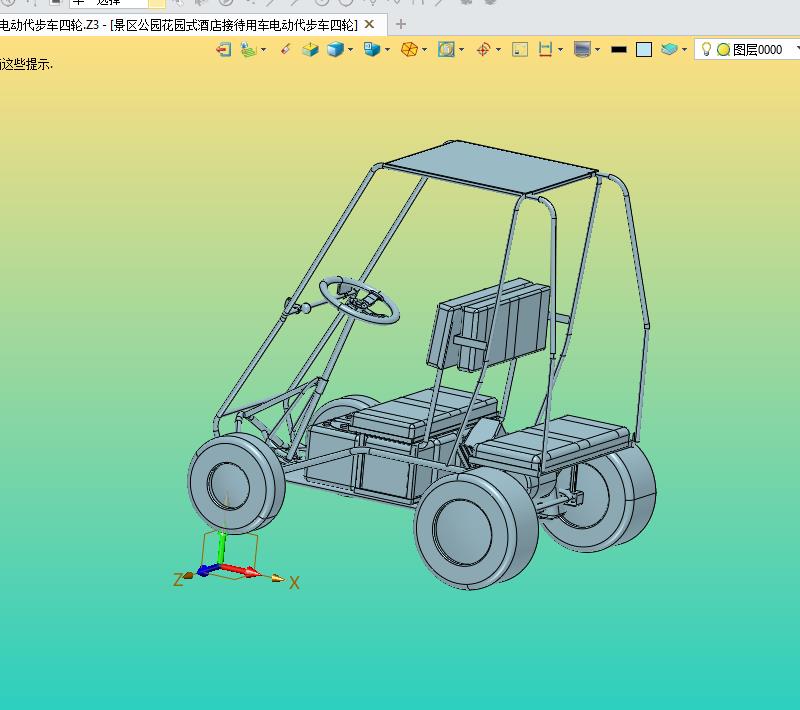Click the small red eraser/brush icon
This screenshot has width=800, height=710.
point(286,49)
